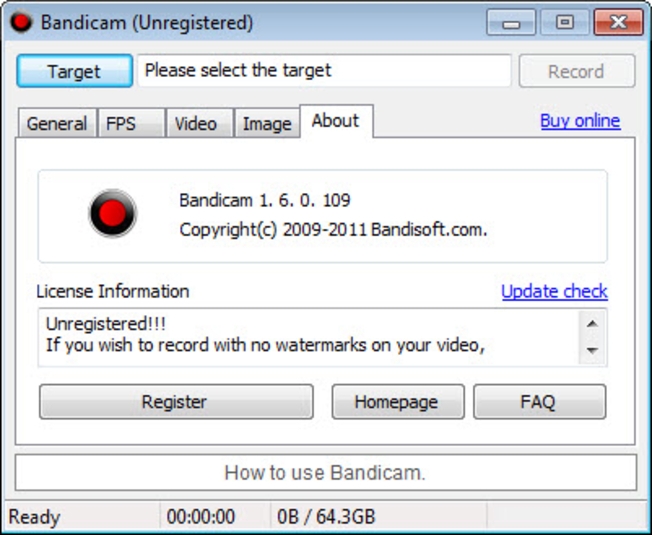Click the Register button
Viewport: 652px width, 535px height.
click(175, 402)
